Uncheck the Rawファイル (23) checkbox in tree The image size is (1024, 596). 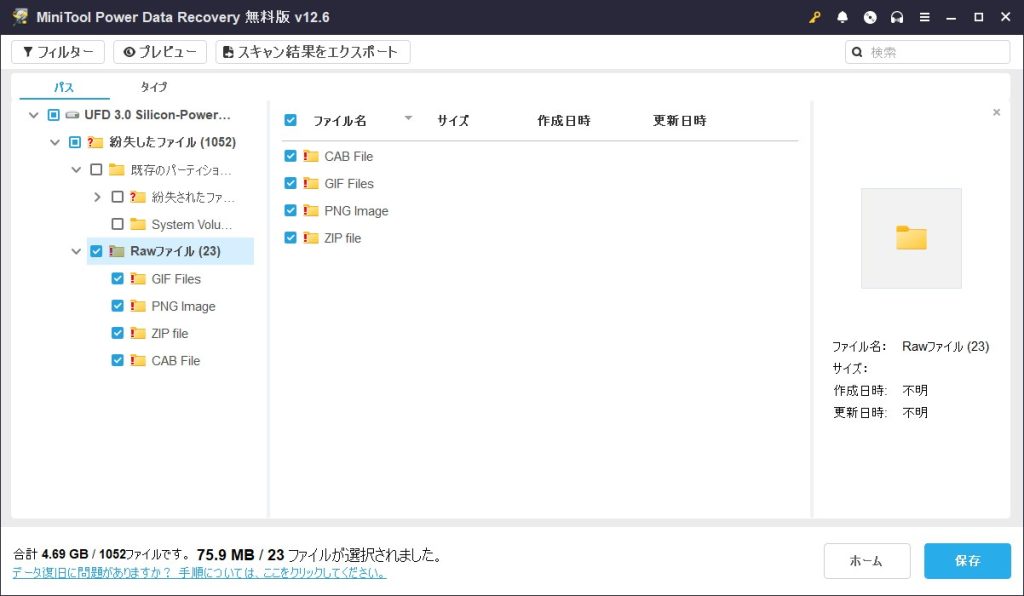click(x=96, y=251)
